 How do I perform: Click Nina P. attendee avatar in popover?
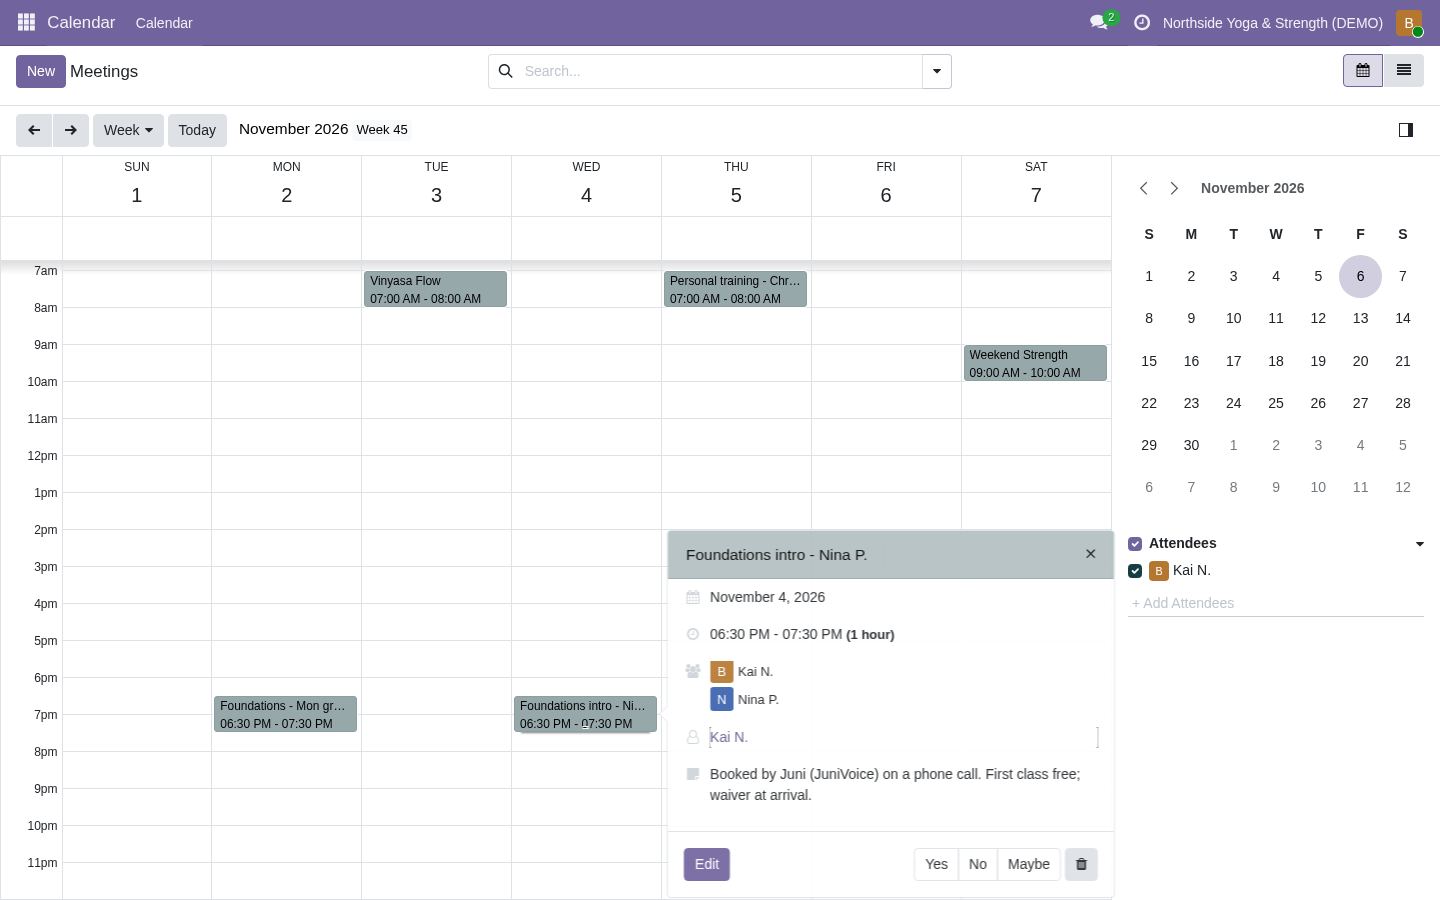click(x=721, y=700)
